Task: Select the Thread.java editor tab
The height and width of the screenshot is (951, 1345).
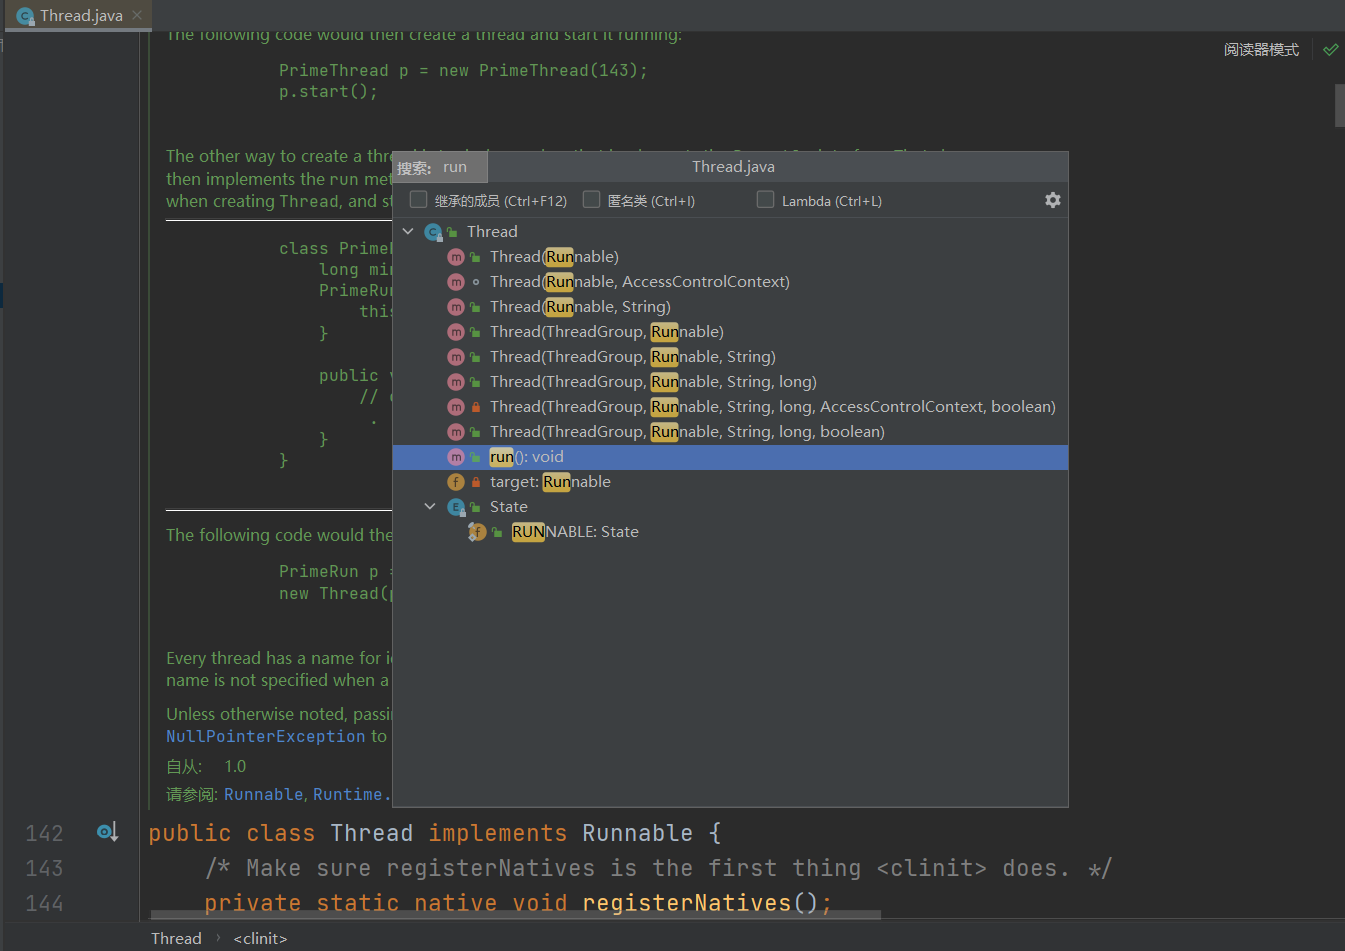Action: (78, 15)
